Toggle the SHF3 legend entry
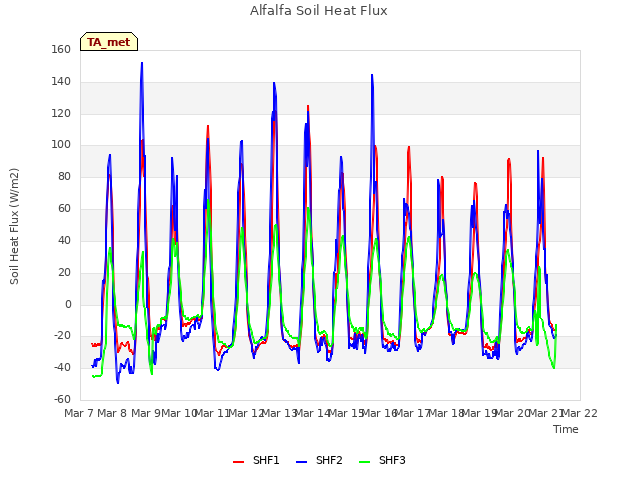Screen dimensions: 640x480 click(x=382, y=460)
